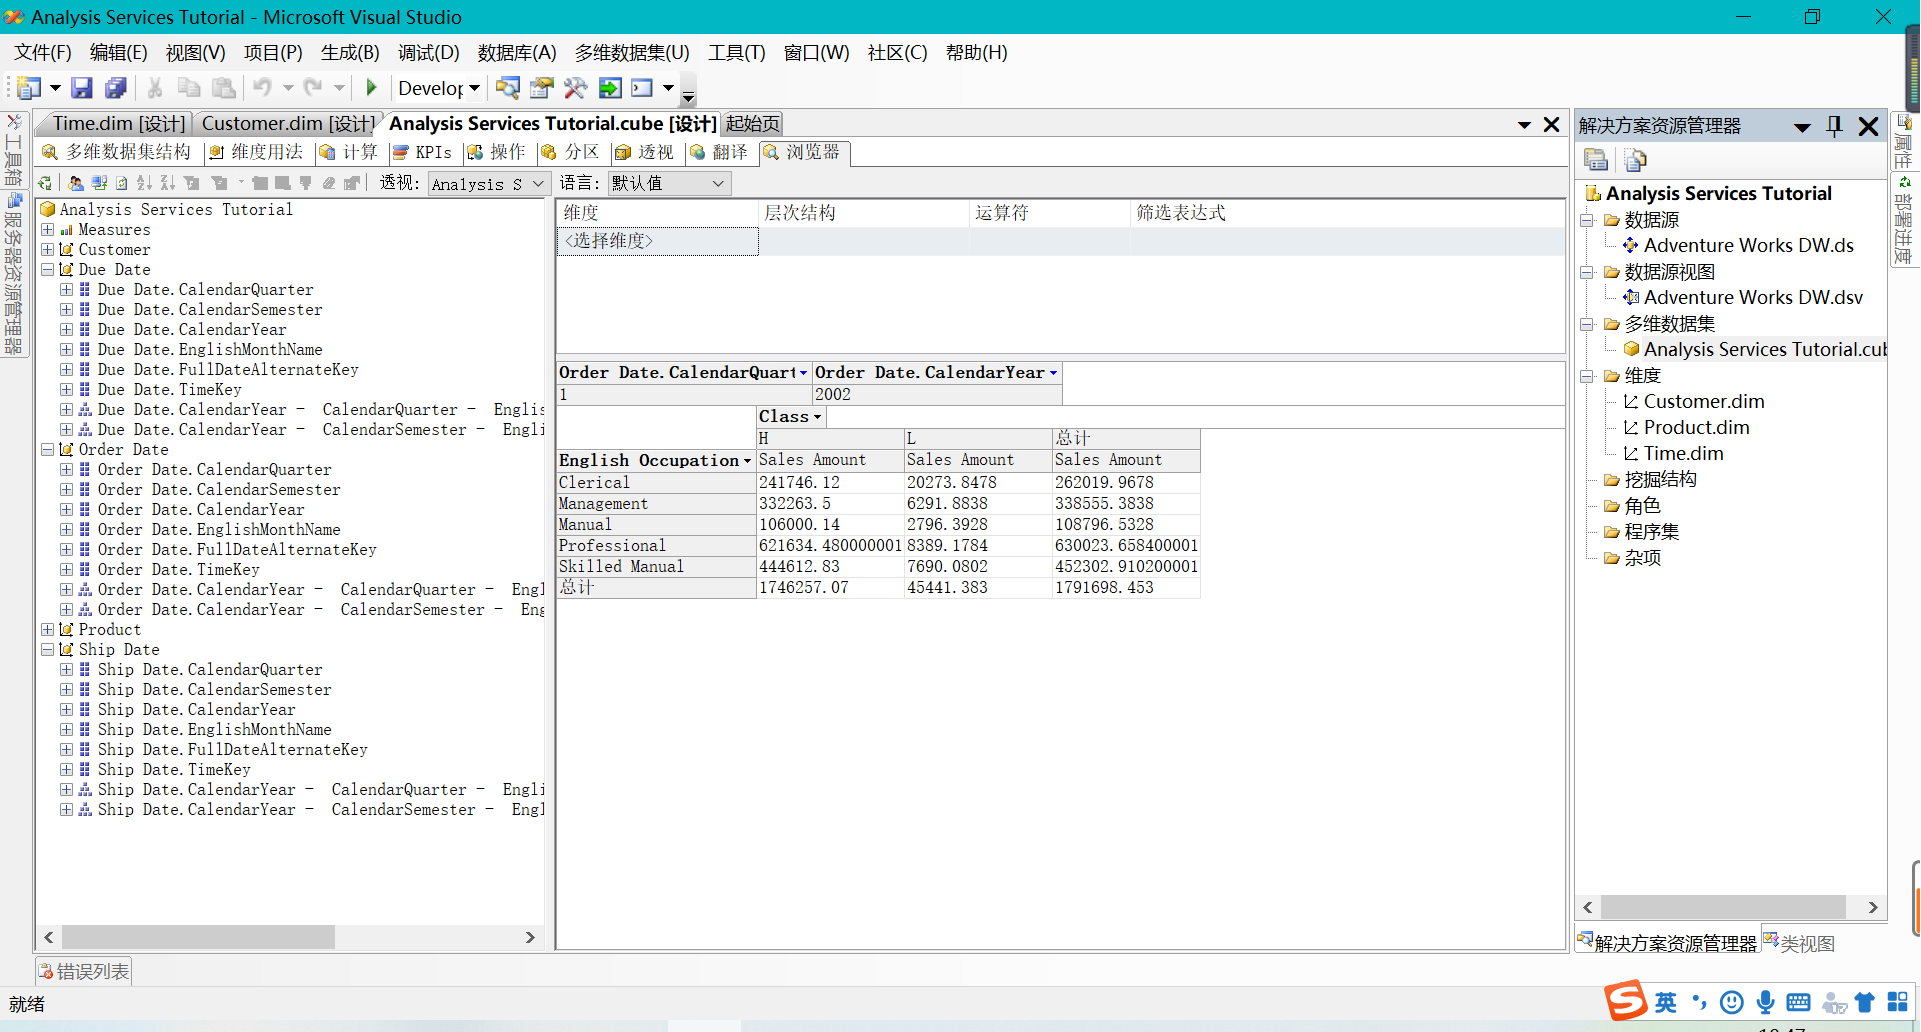Image resolution: width=1921 pixels, height=1032 pixels.
Task: Open the 多维数据集(U) menu
Action: click(632, 53)
